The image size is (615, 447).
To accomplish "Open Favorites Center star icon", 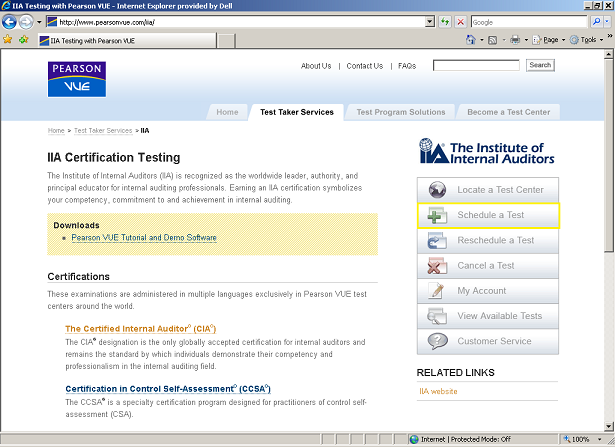I will coord(8,40).
